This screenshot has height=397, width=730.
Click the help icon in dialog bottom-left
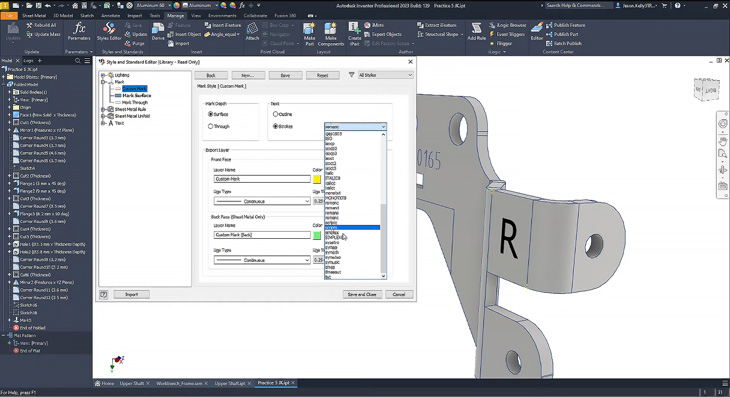tap(103, 294)
